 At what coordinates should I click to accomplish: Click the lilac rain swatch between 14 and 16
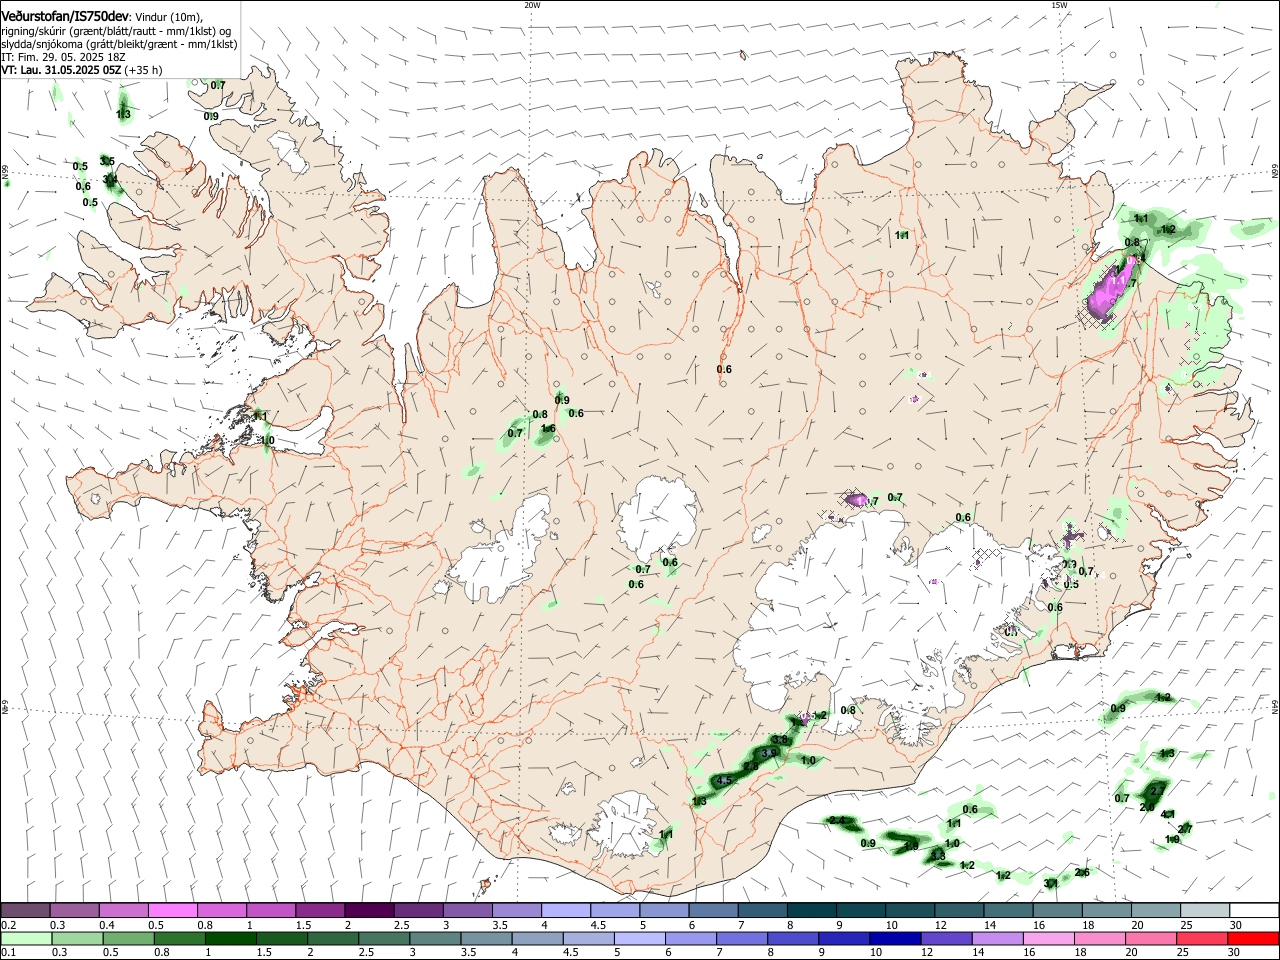click(996, 939)
